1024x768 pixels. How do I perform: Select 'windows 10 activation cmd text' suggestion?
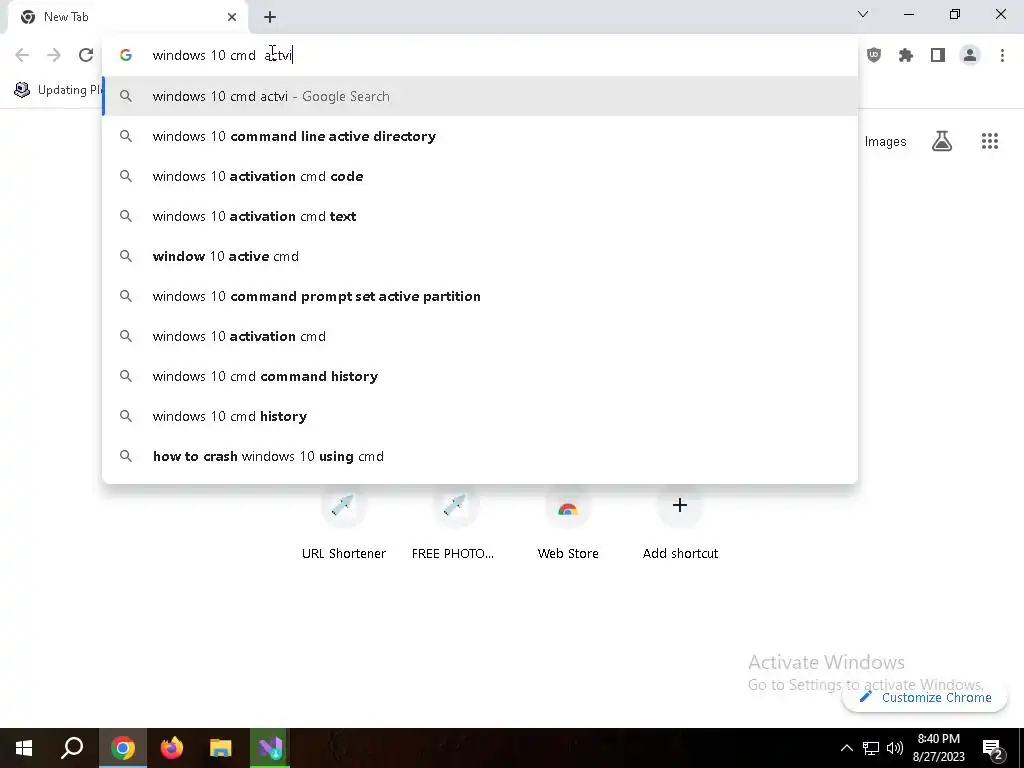pos(480,216)
